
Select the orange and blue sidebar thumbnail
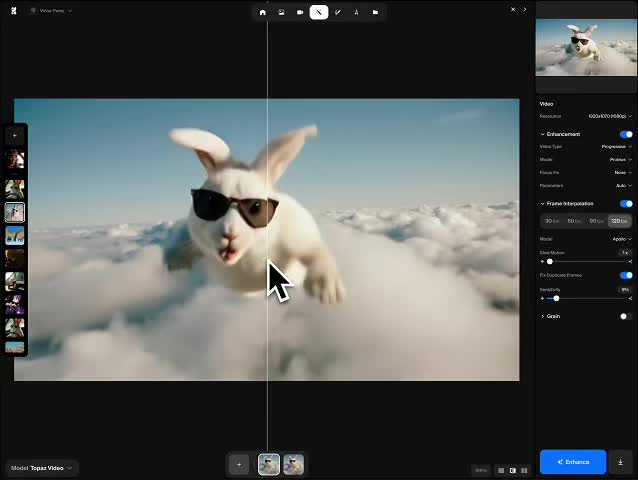(15, 236)
